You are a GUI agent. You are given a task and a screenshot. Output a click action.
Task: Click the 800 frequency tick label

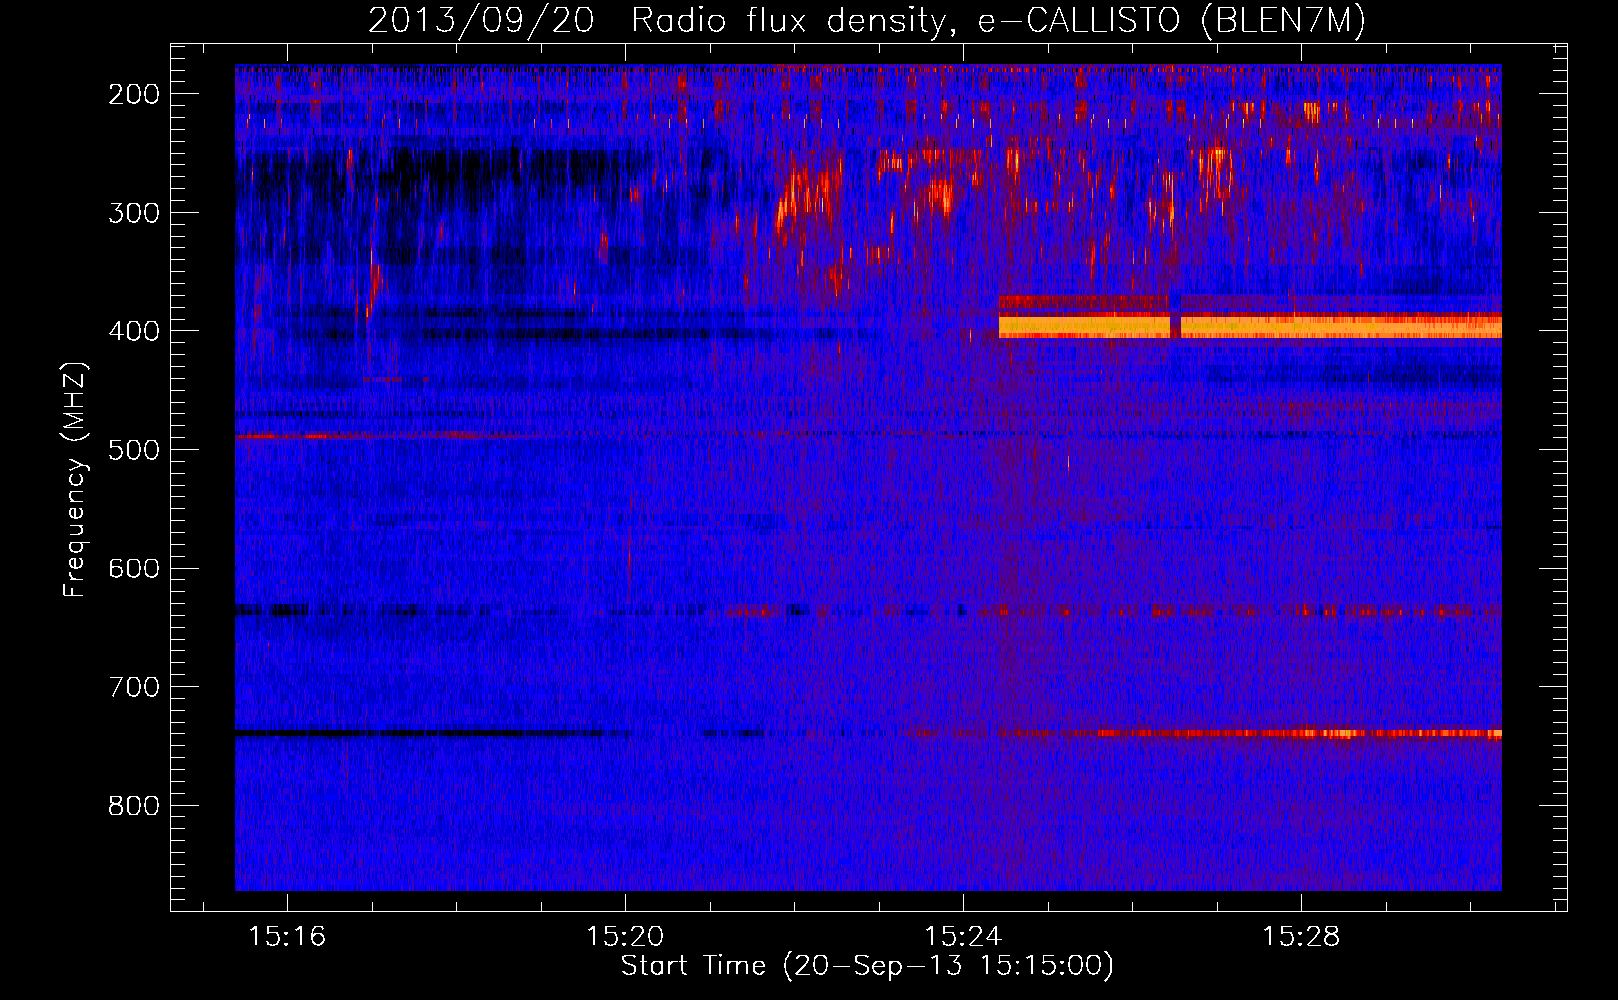[133, 806]
